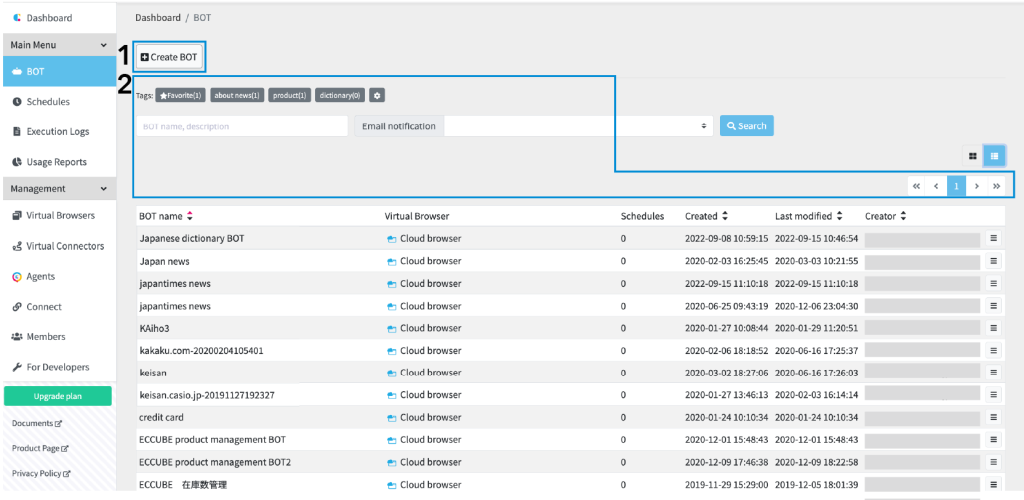Screen dimensions: 1024x500
Task: Switch to grid view
Action: coord(972,156)
